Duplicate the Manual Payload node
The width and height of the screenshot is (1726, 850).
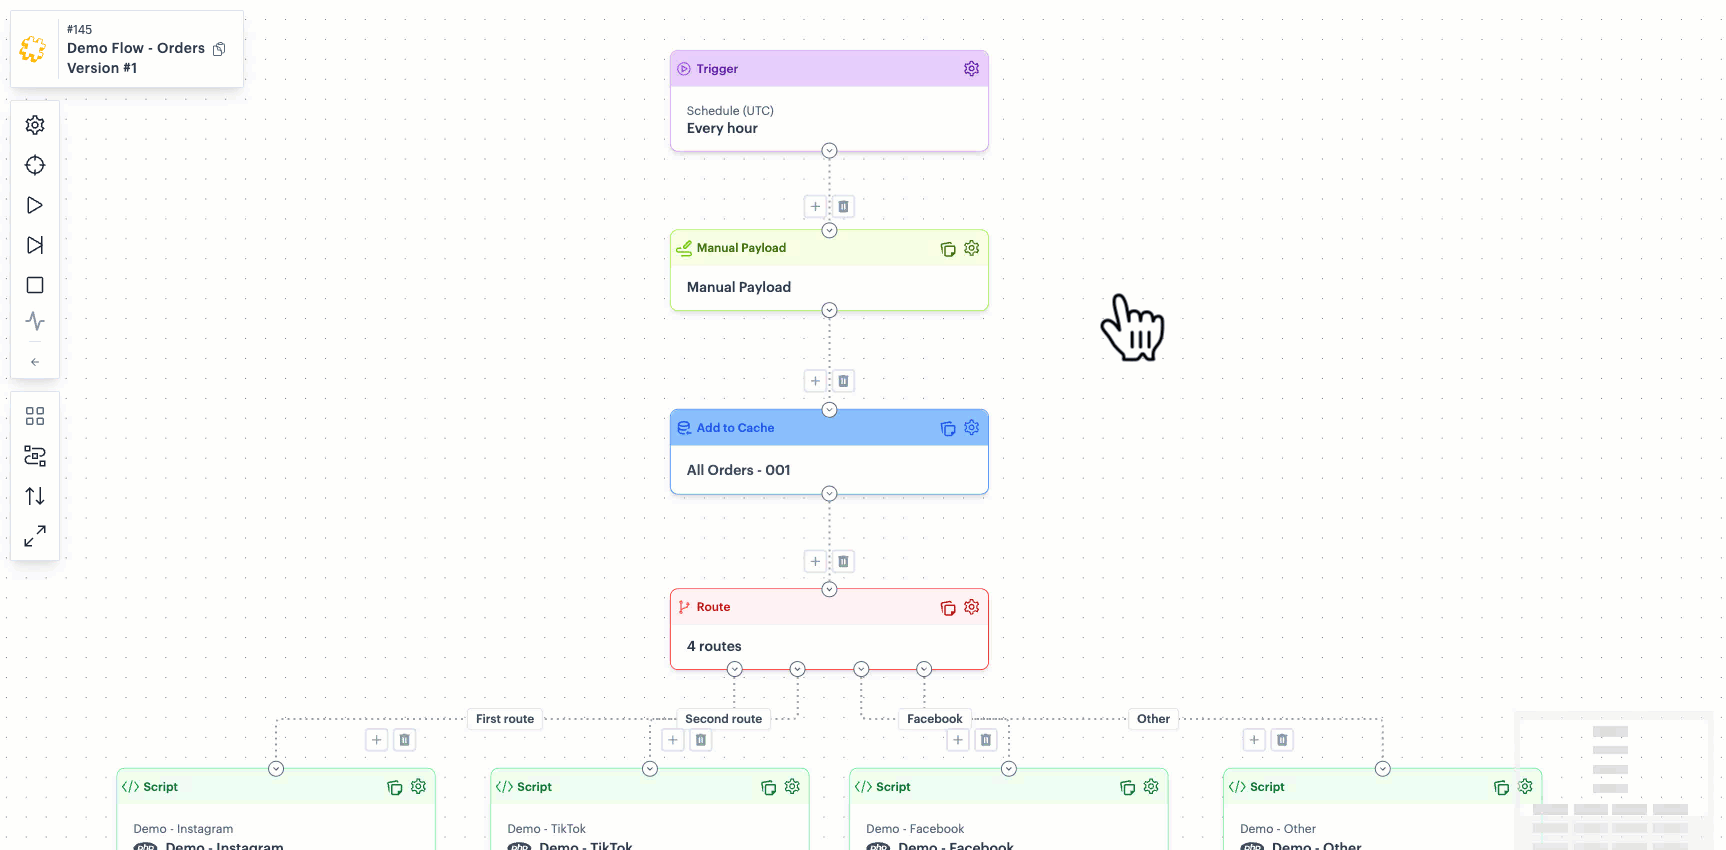pos(948,249)
